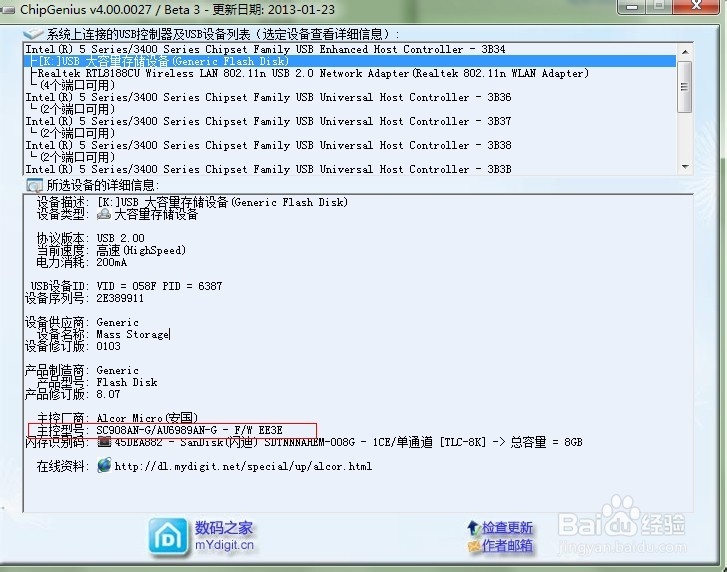
Task: Open the 检查更新 link
Action: pyautogui.click(x=507, y=528)
